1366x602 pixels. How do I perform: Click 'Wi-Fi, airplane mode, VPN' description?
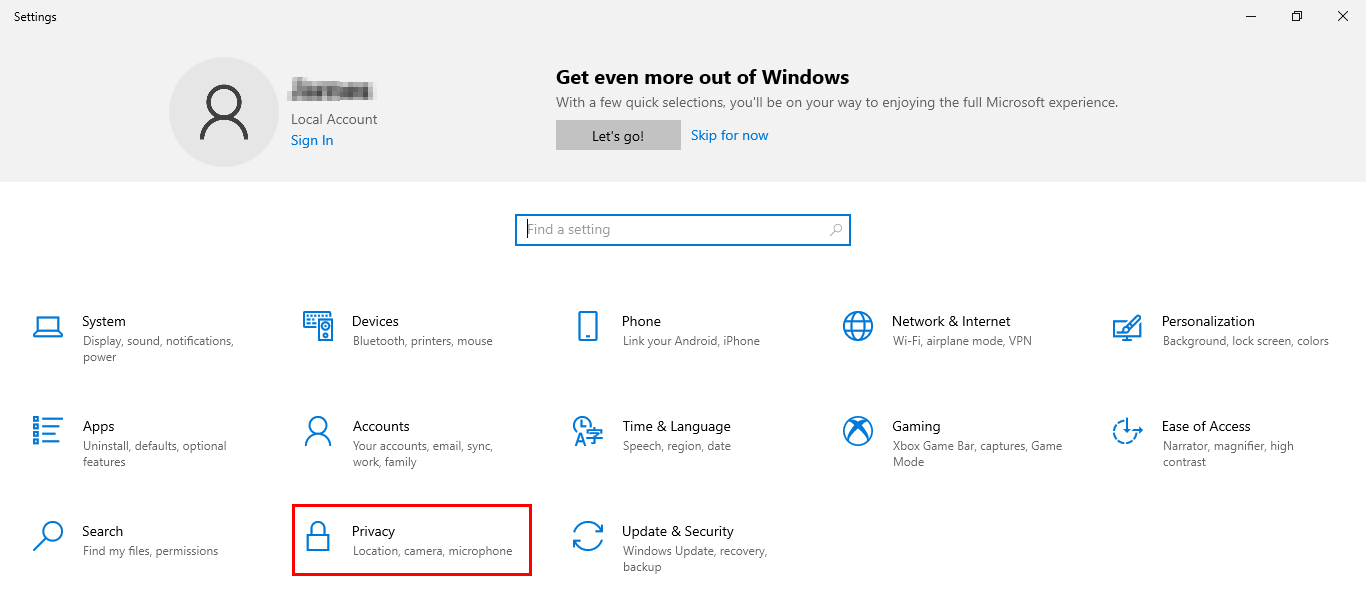click(962, 341)
